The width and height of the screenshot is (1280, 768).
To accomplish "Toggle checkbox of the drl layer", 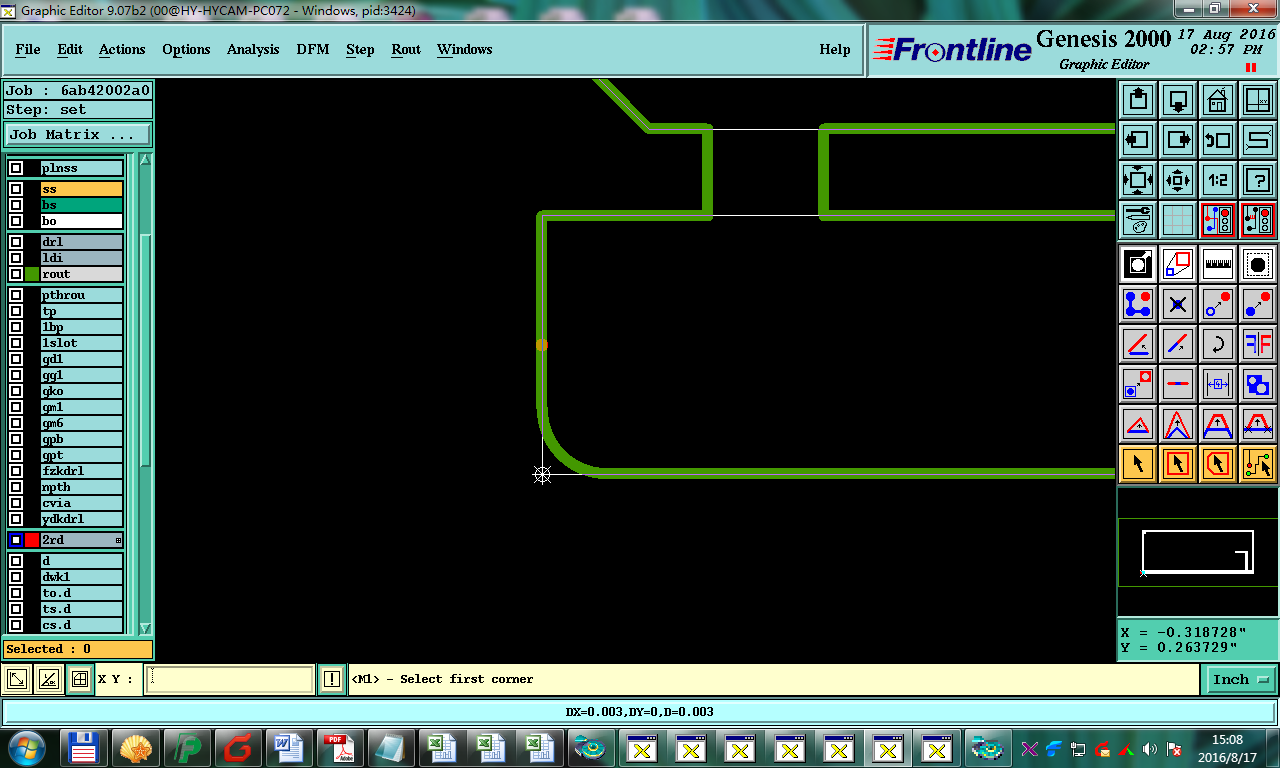I will click(16, 242).
